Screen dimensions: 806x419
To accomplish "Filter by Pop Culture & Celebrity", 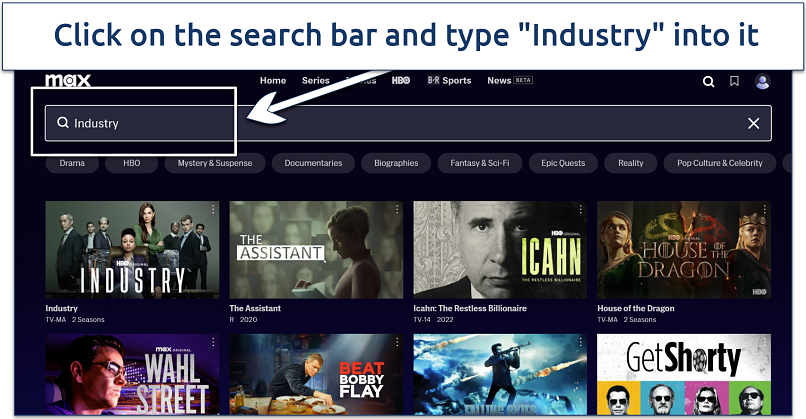I will (x=720, y=163).
